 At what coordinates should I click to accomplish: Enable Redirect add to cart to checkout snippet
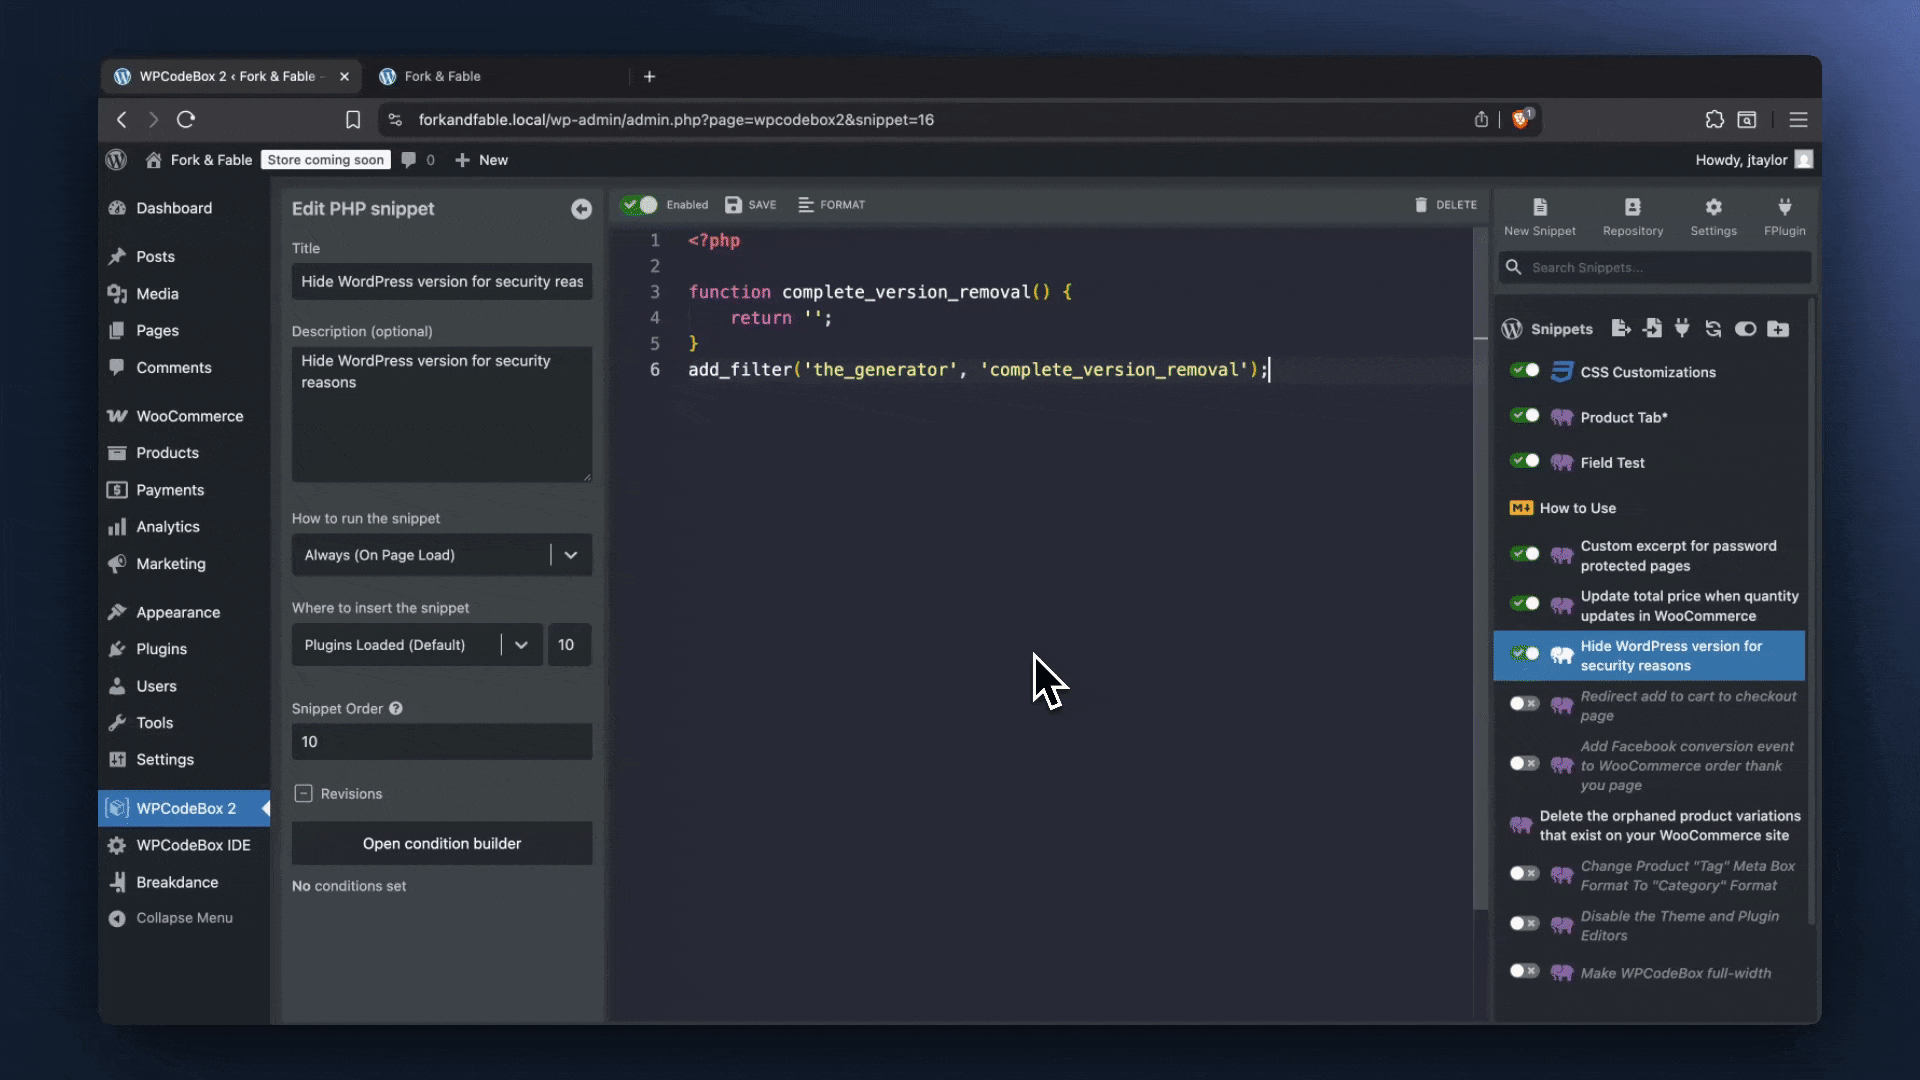point(1524,704)
